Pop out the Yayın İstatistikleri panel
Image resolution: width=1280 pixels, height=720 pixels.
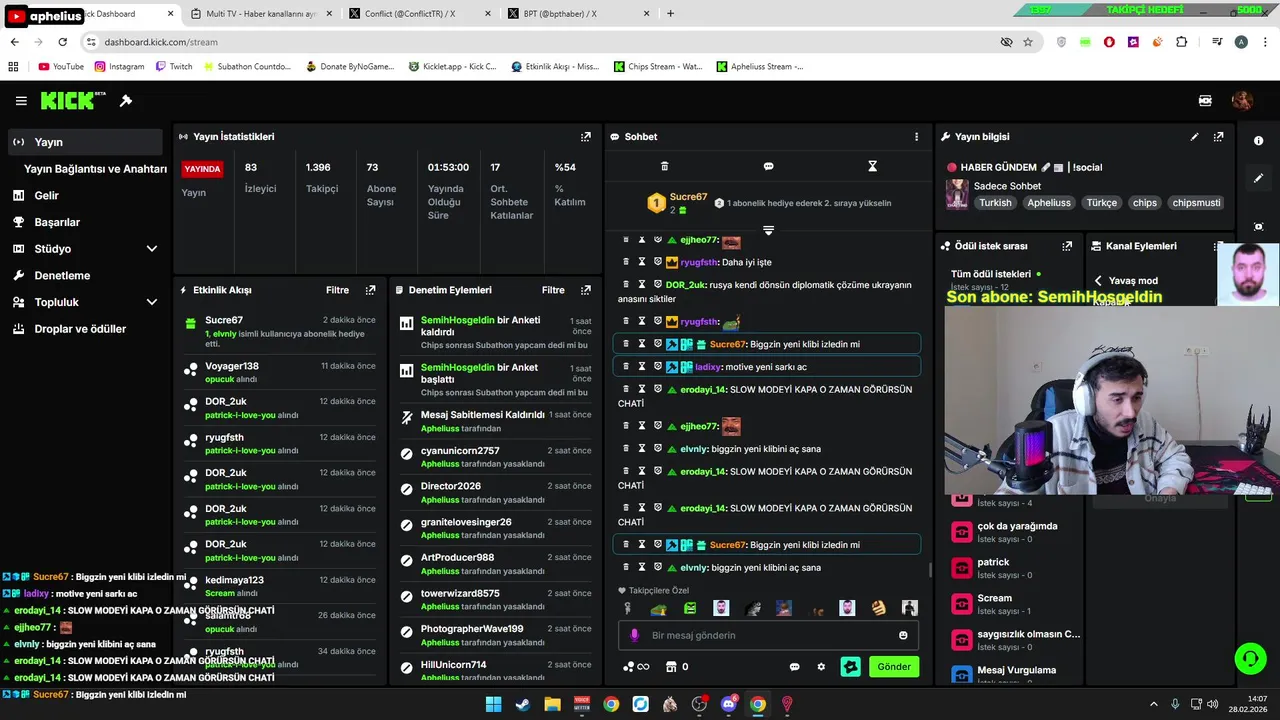tap(586, 137)
